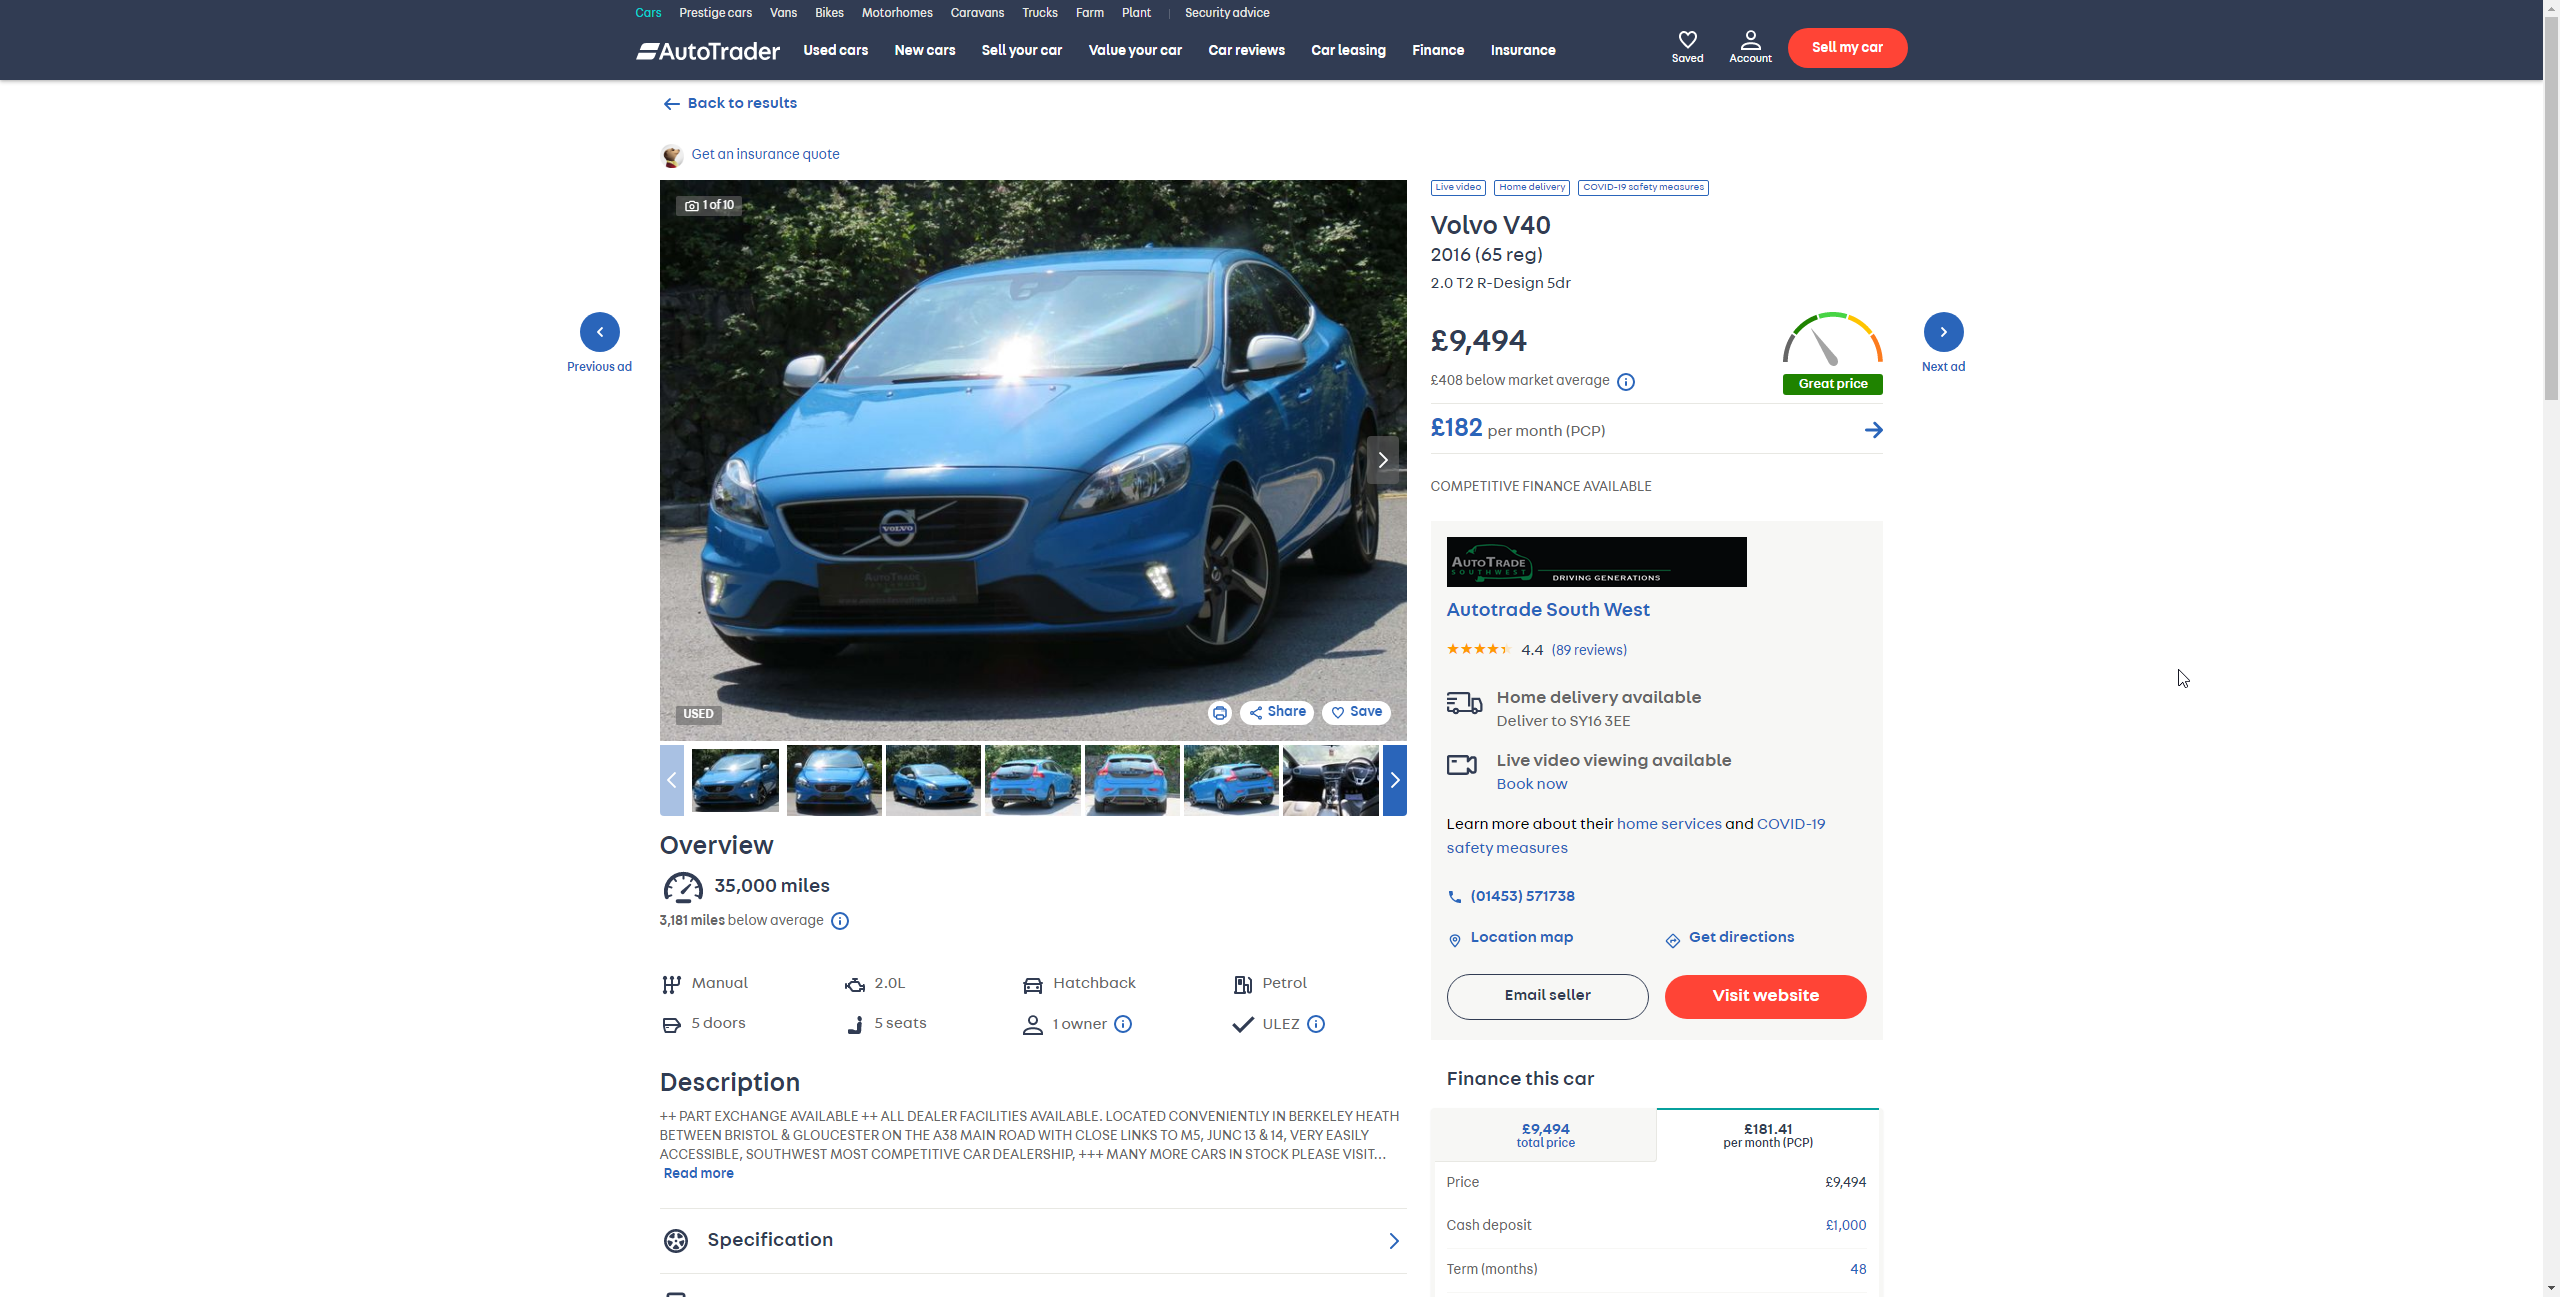Select the car interior thumbnail
The width and height of the screenshot is (2560, 1297).
[1330, 780]
